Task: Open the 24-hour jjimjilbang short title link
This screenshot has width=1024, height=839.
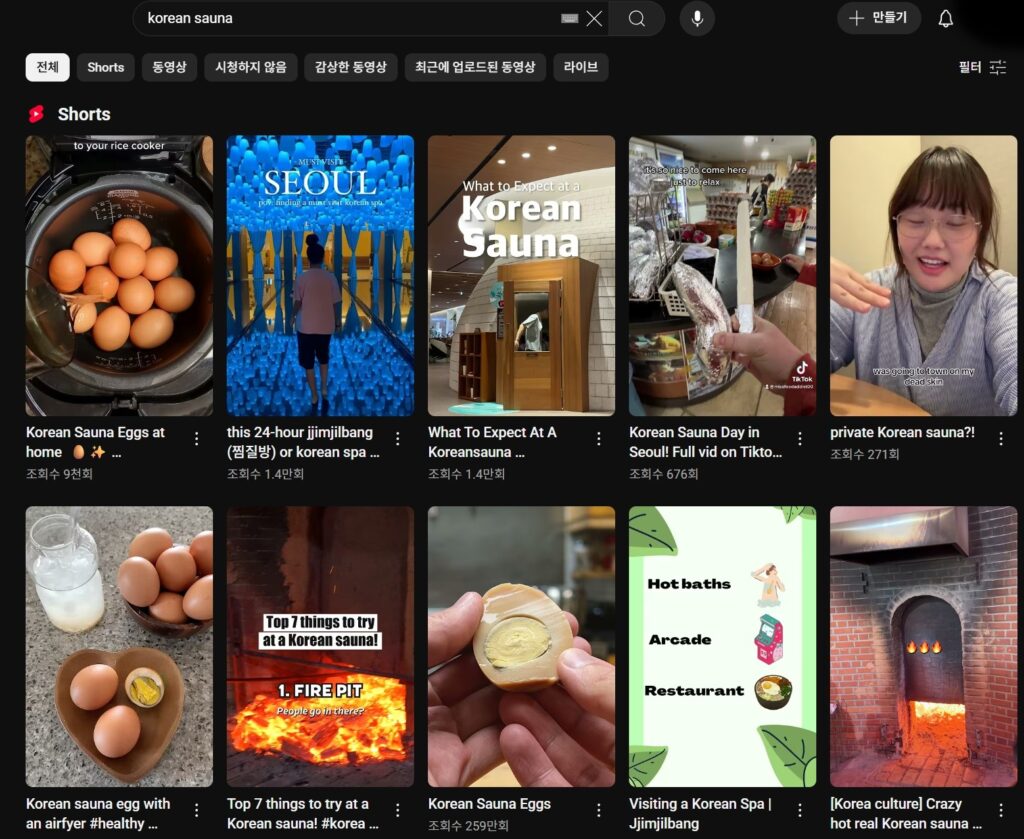Action: point(302,442)
